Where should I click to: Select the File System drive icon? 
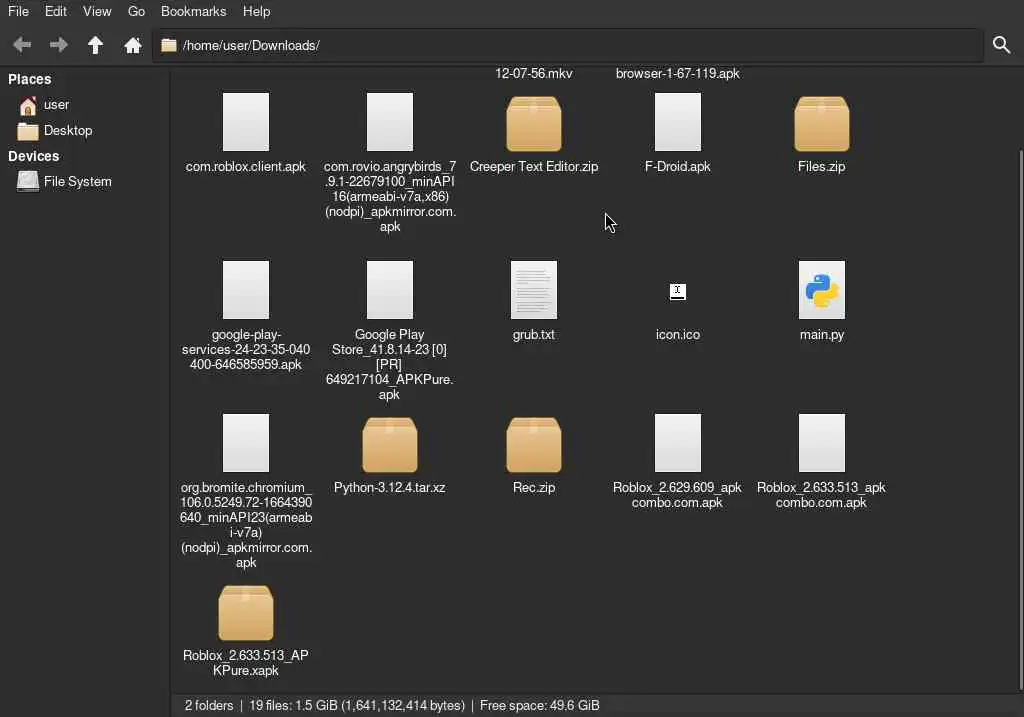coord(27,182)
